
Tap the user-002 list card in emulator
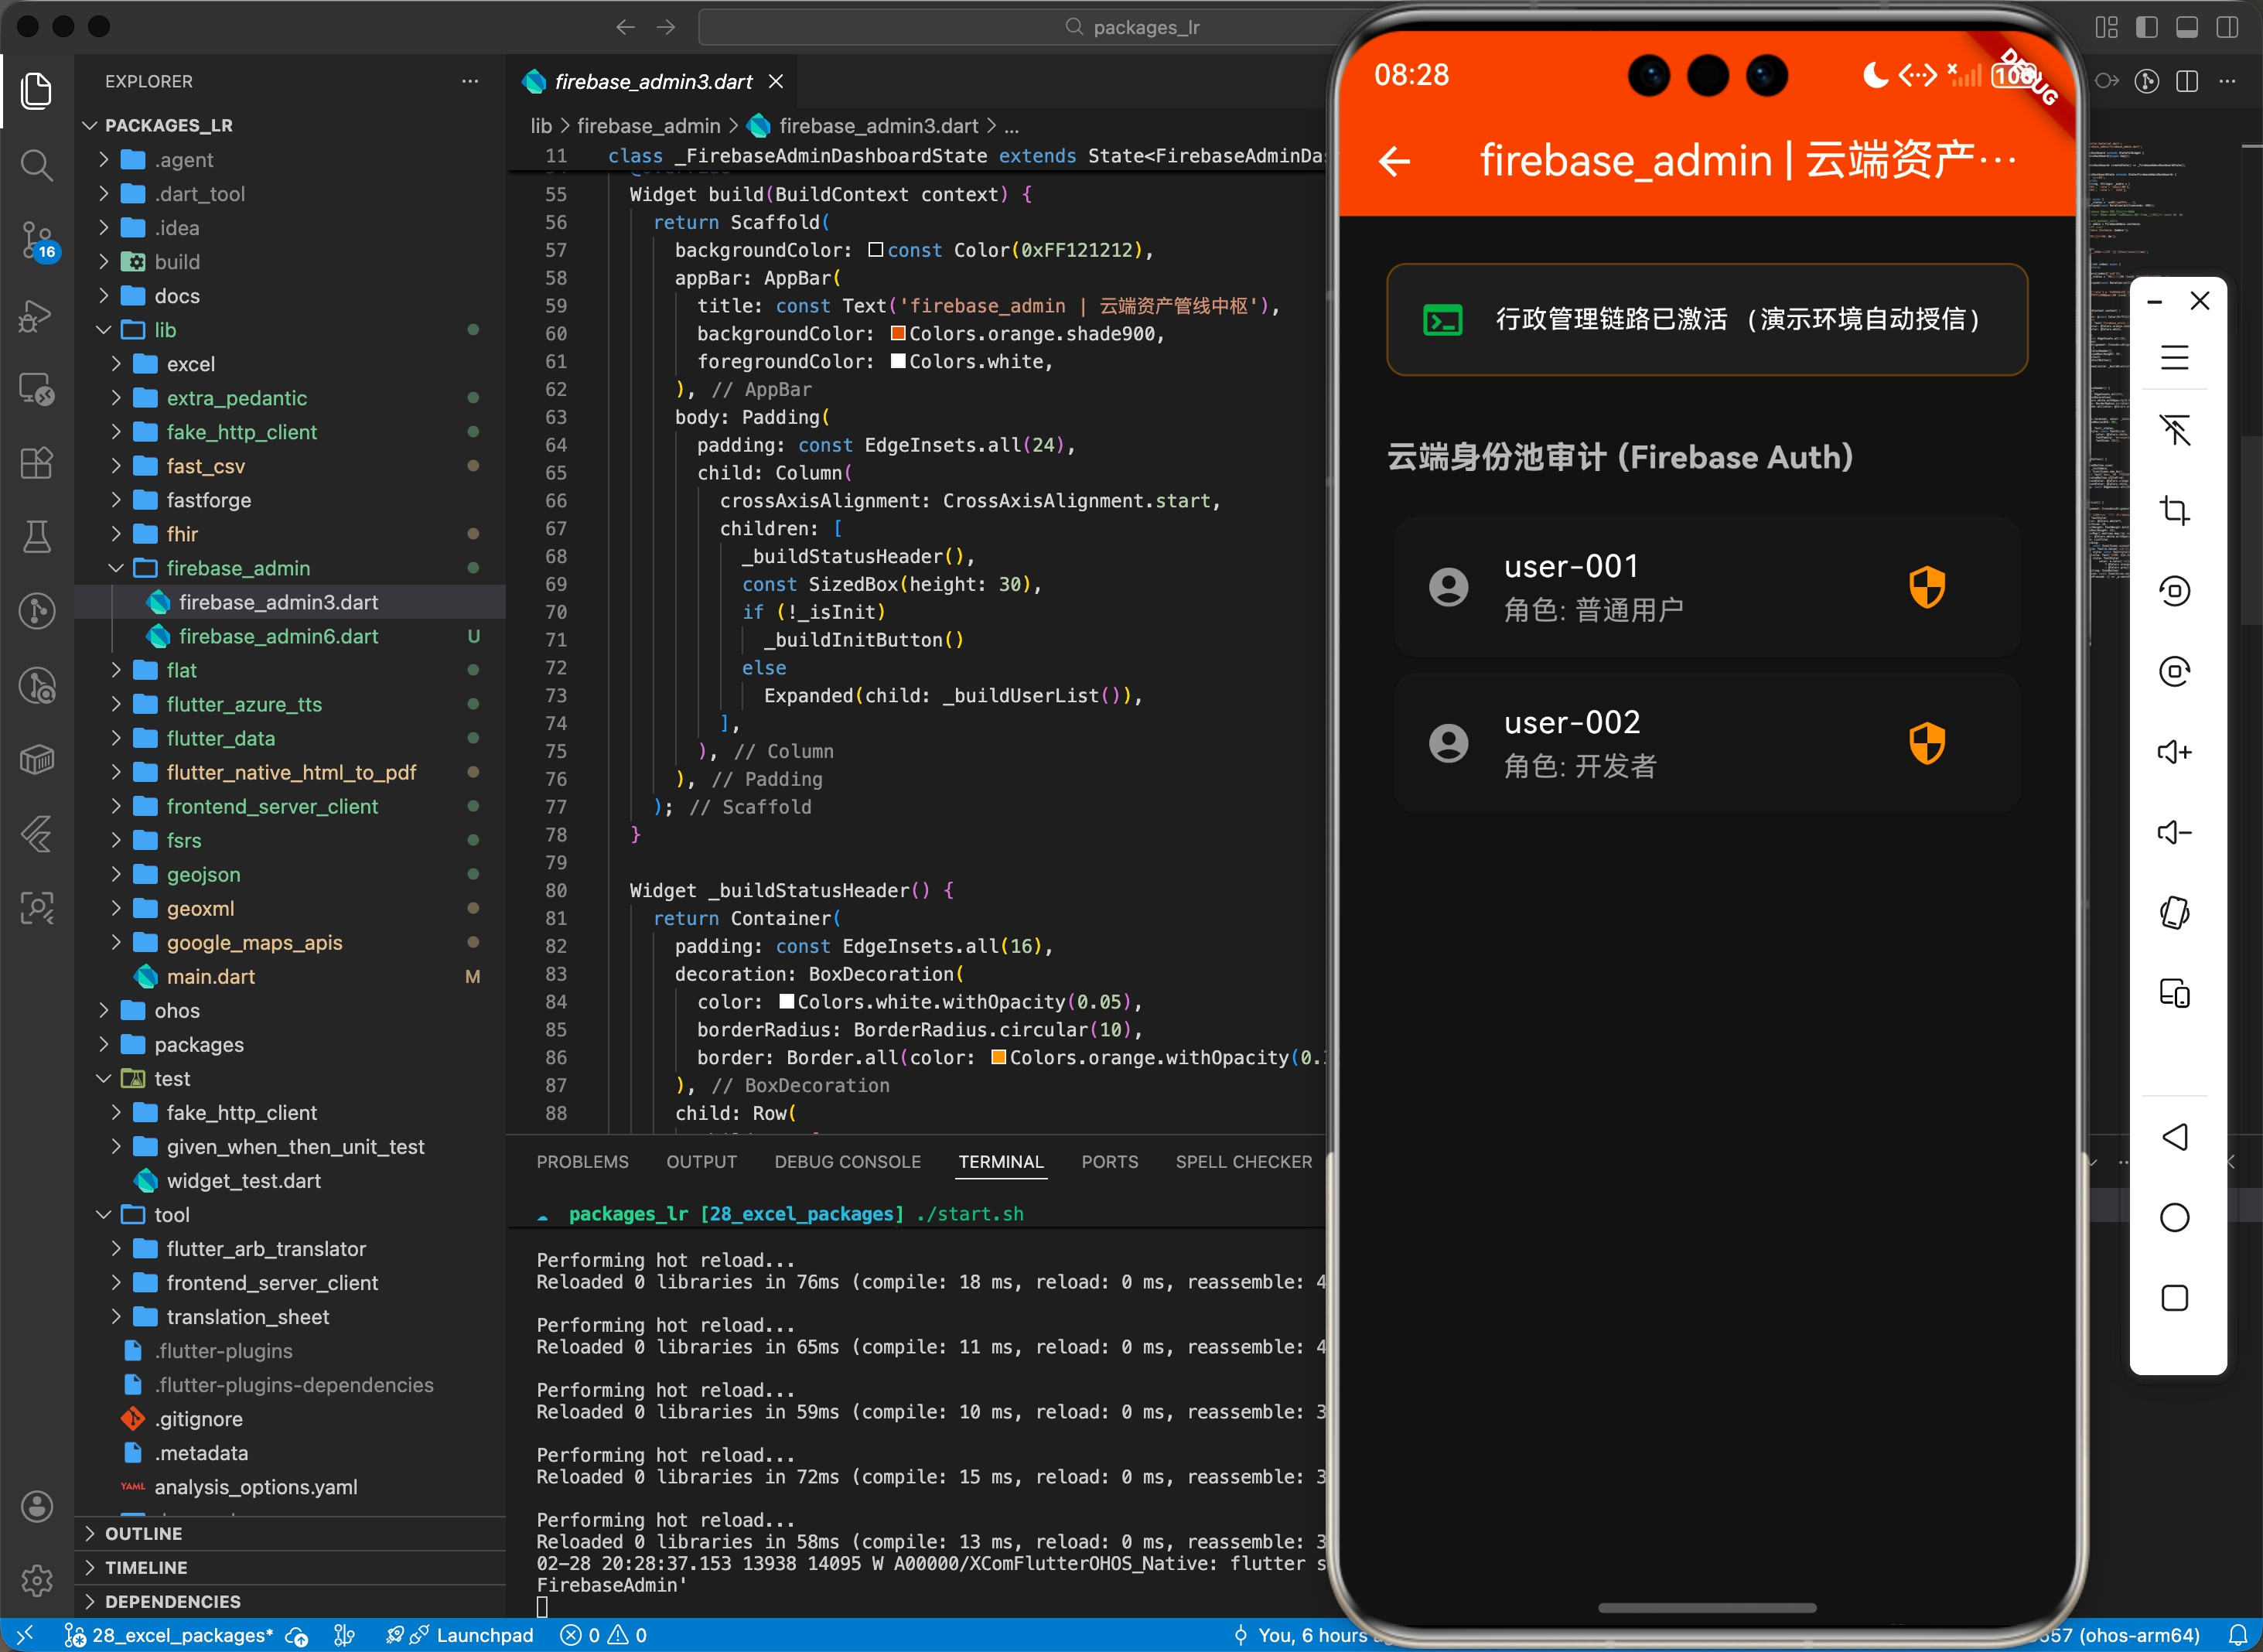point(1706,743)
